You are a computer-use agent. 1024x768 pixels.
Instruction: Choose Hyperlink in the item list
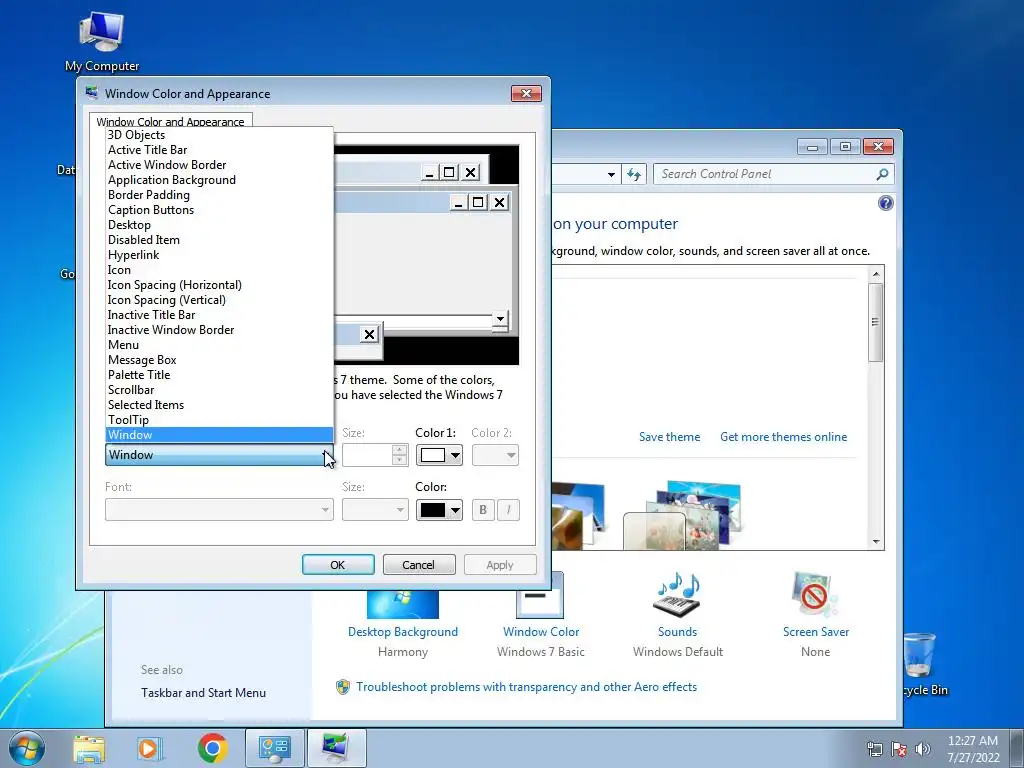[x=219, y=255]
